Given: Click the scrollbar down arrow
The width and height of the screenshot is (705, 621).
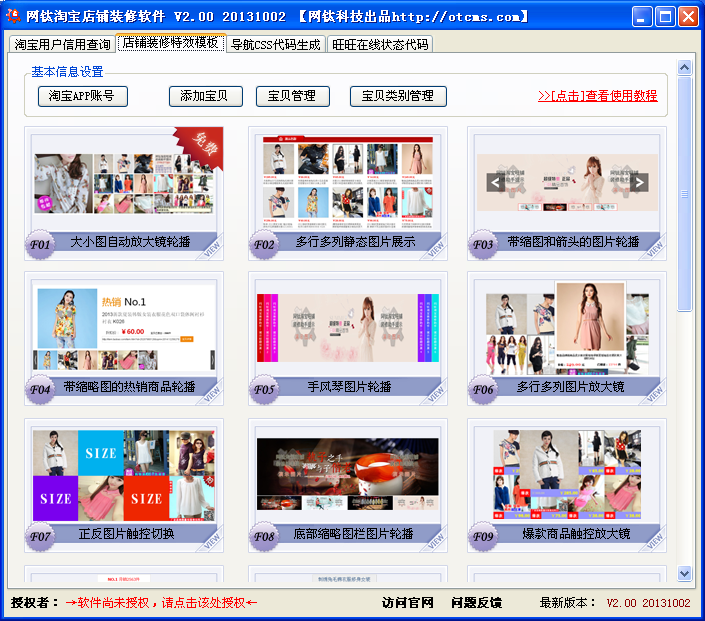Looking at the screenshot, I should [684, 573].
